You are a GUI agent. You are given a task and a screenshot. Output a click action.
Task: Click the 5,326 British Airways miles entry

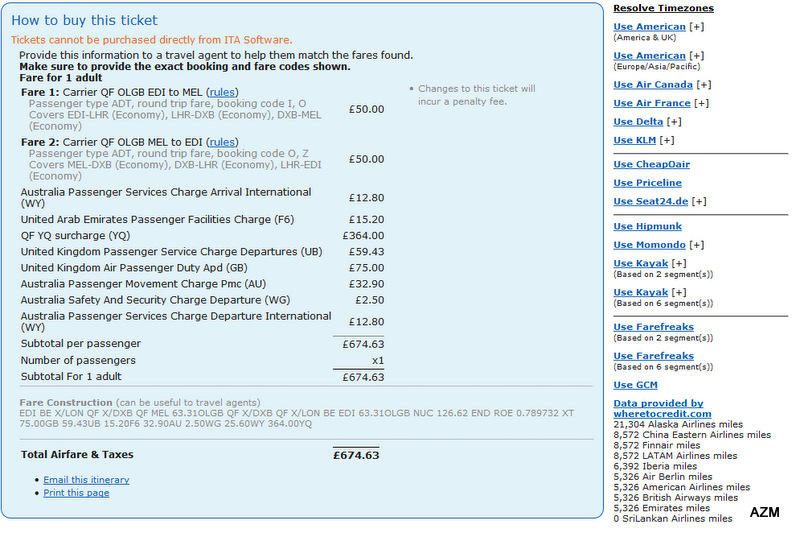click(676, 497)
